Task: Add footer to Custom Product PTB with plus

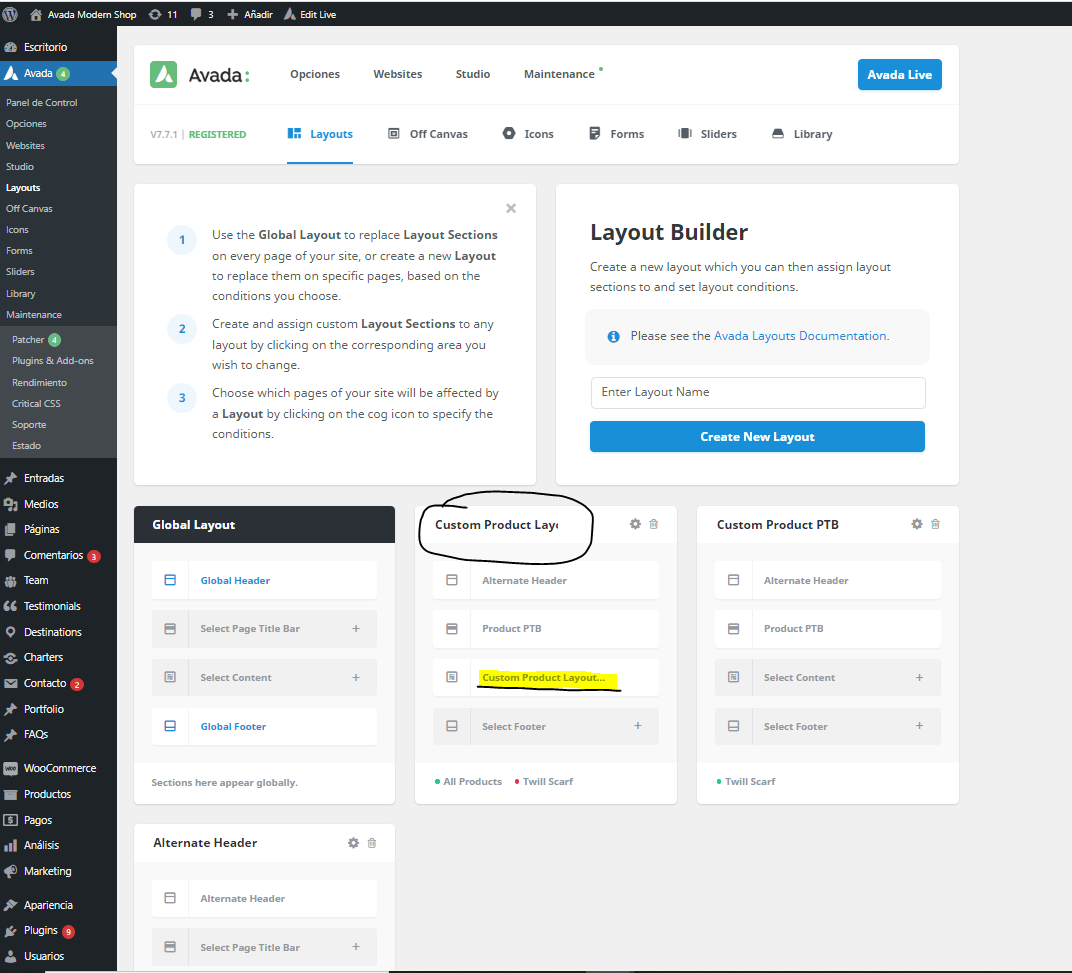Action: click(x=919, y=725)
